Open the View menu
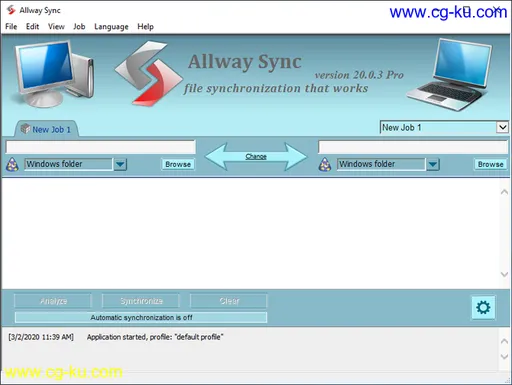This screenshot has height=385, width=512. [56, 26]
